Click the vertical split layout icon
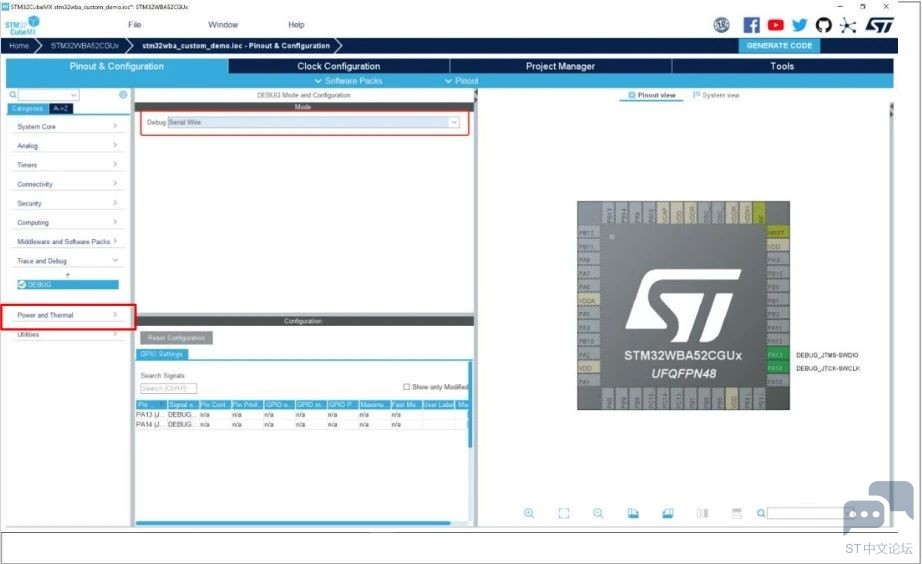The height and width of the screenshot is (564, 922). [702, 513]
